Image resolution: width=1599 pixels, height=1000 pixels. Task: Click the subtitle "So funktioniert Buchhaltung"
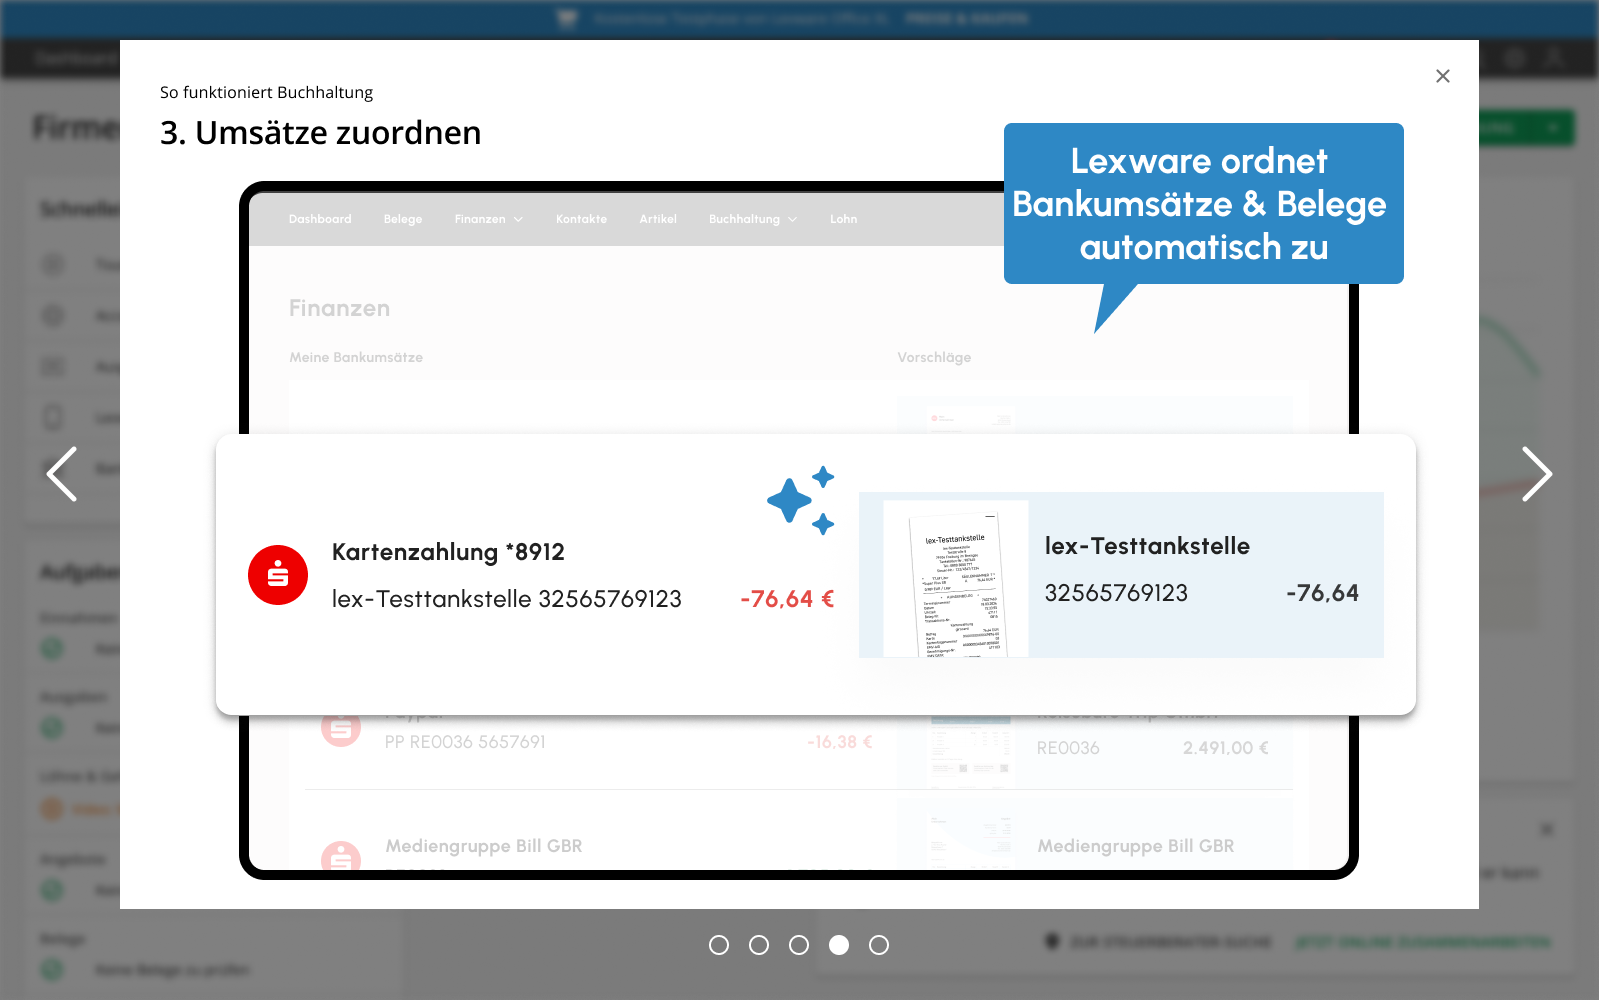(x=266, y=92)
